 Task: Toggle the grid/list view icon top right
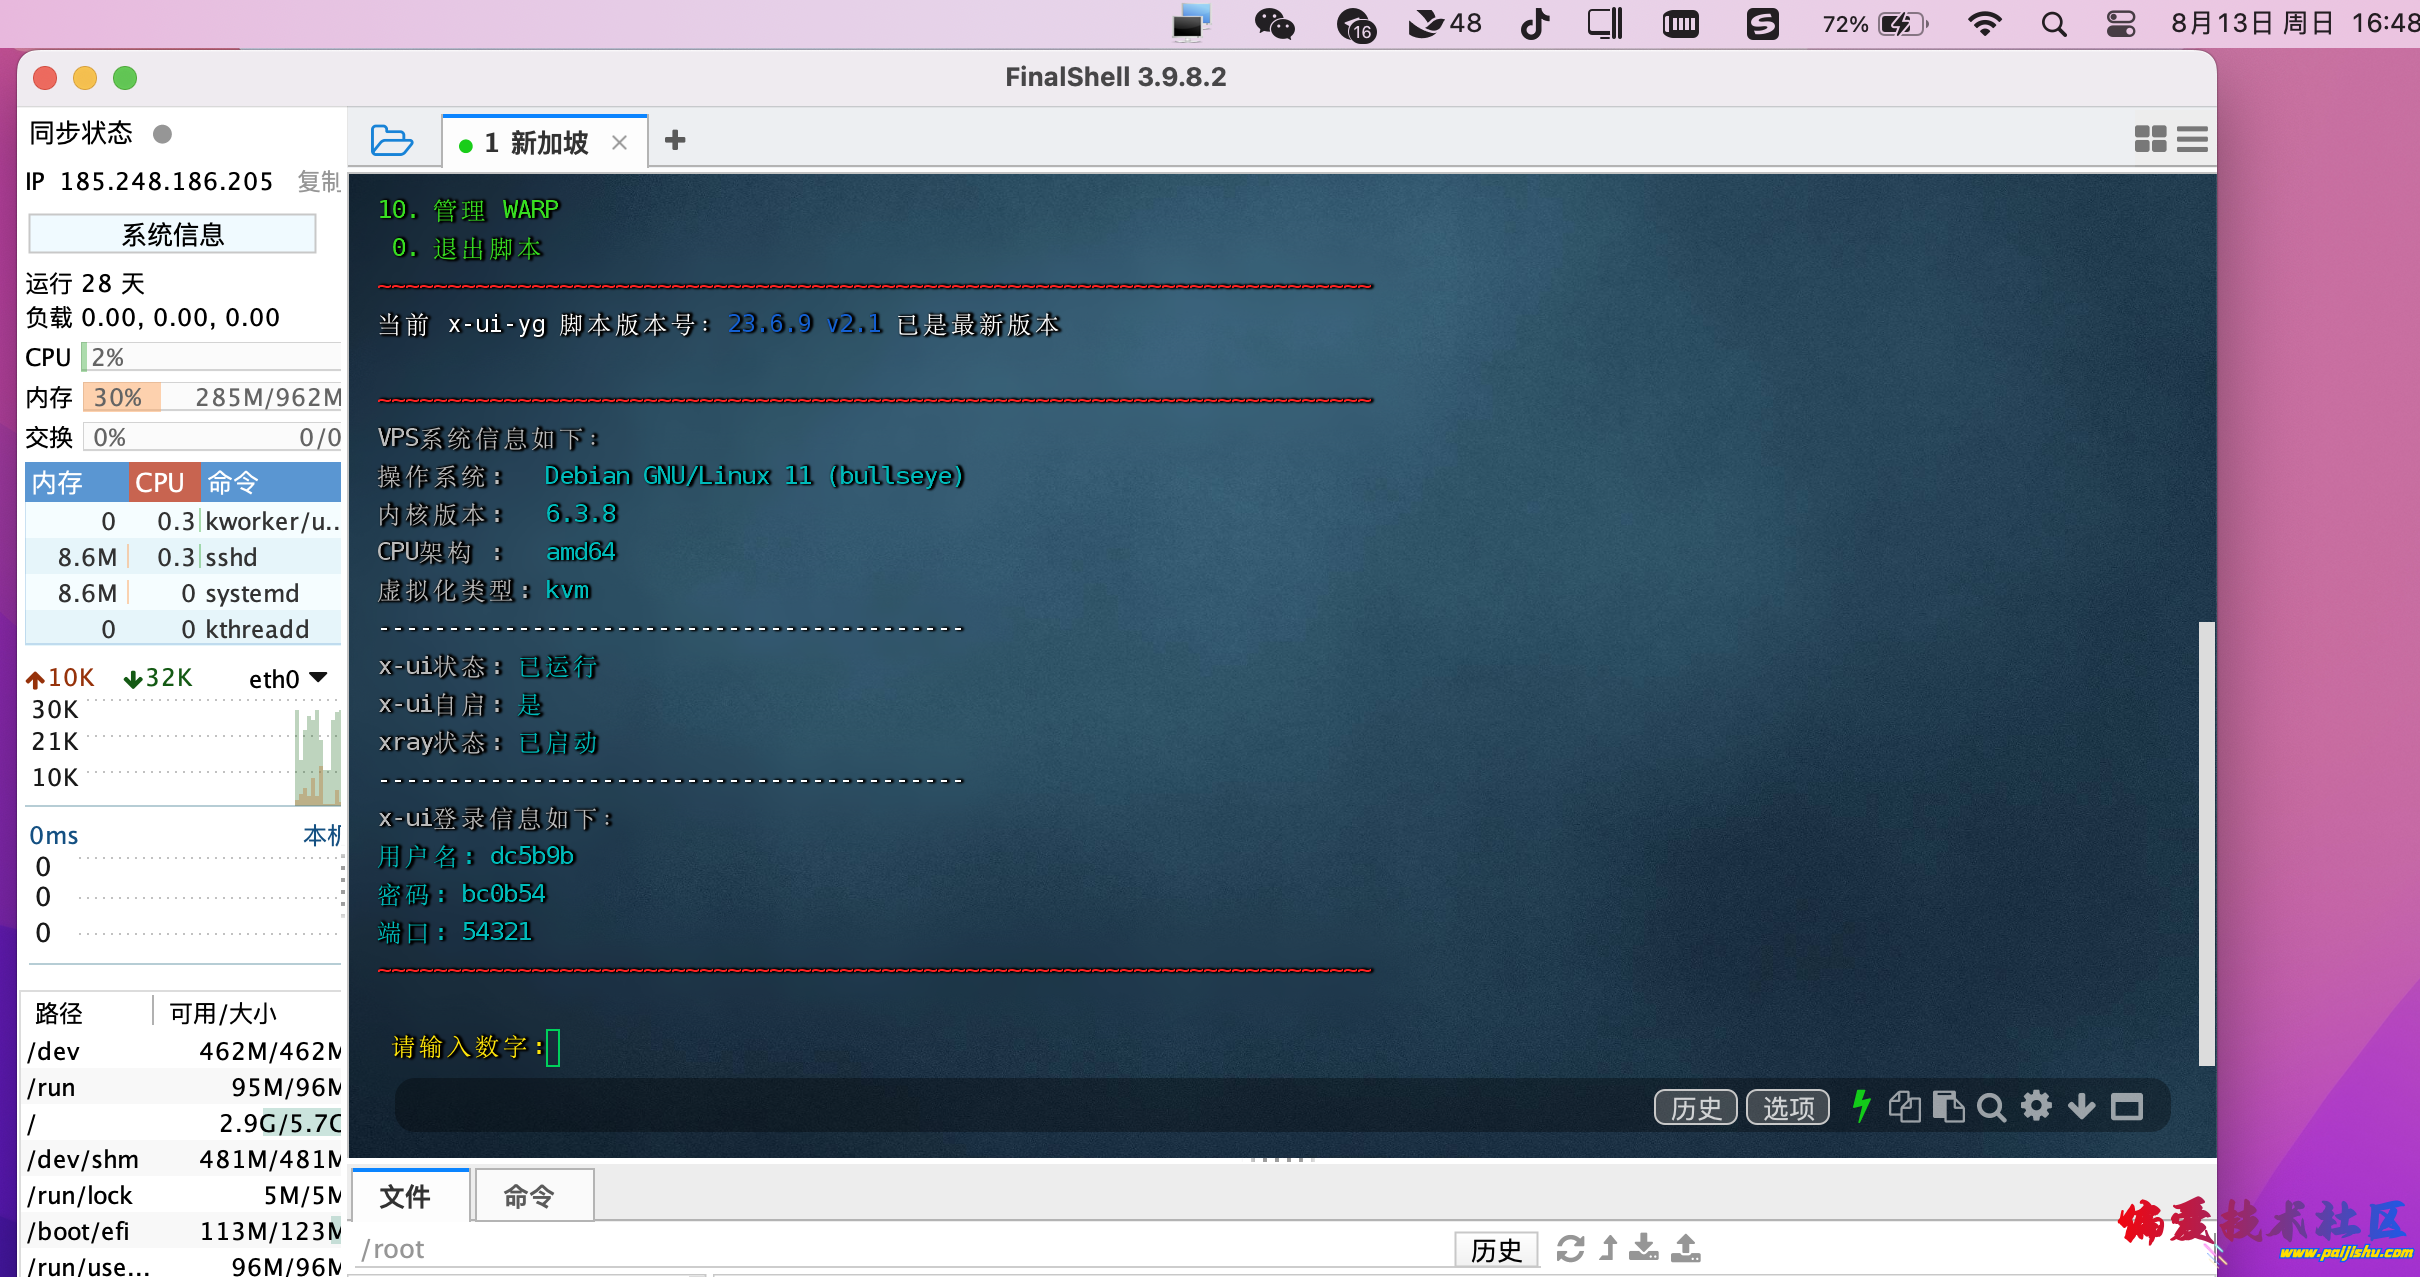(x=2151, y=142)
